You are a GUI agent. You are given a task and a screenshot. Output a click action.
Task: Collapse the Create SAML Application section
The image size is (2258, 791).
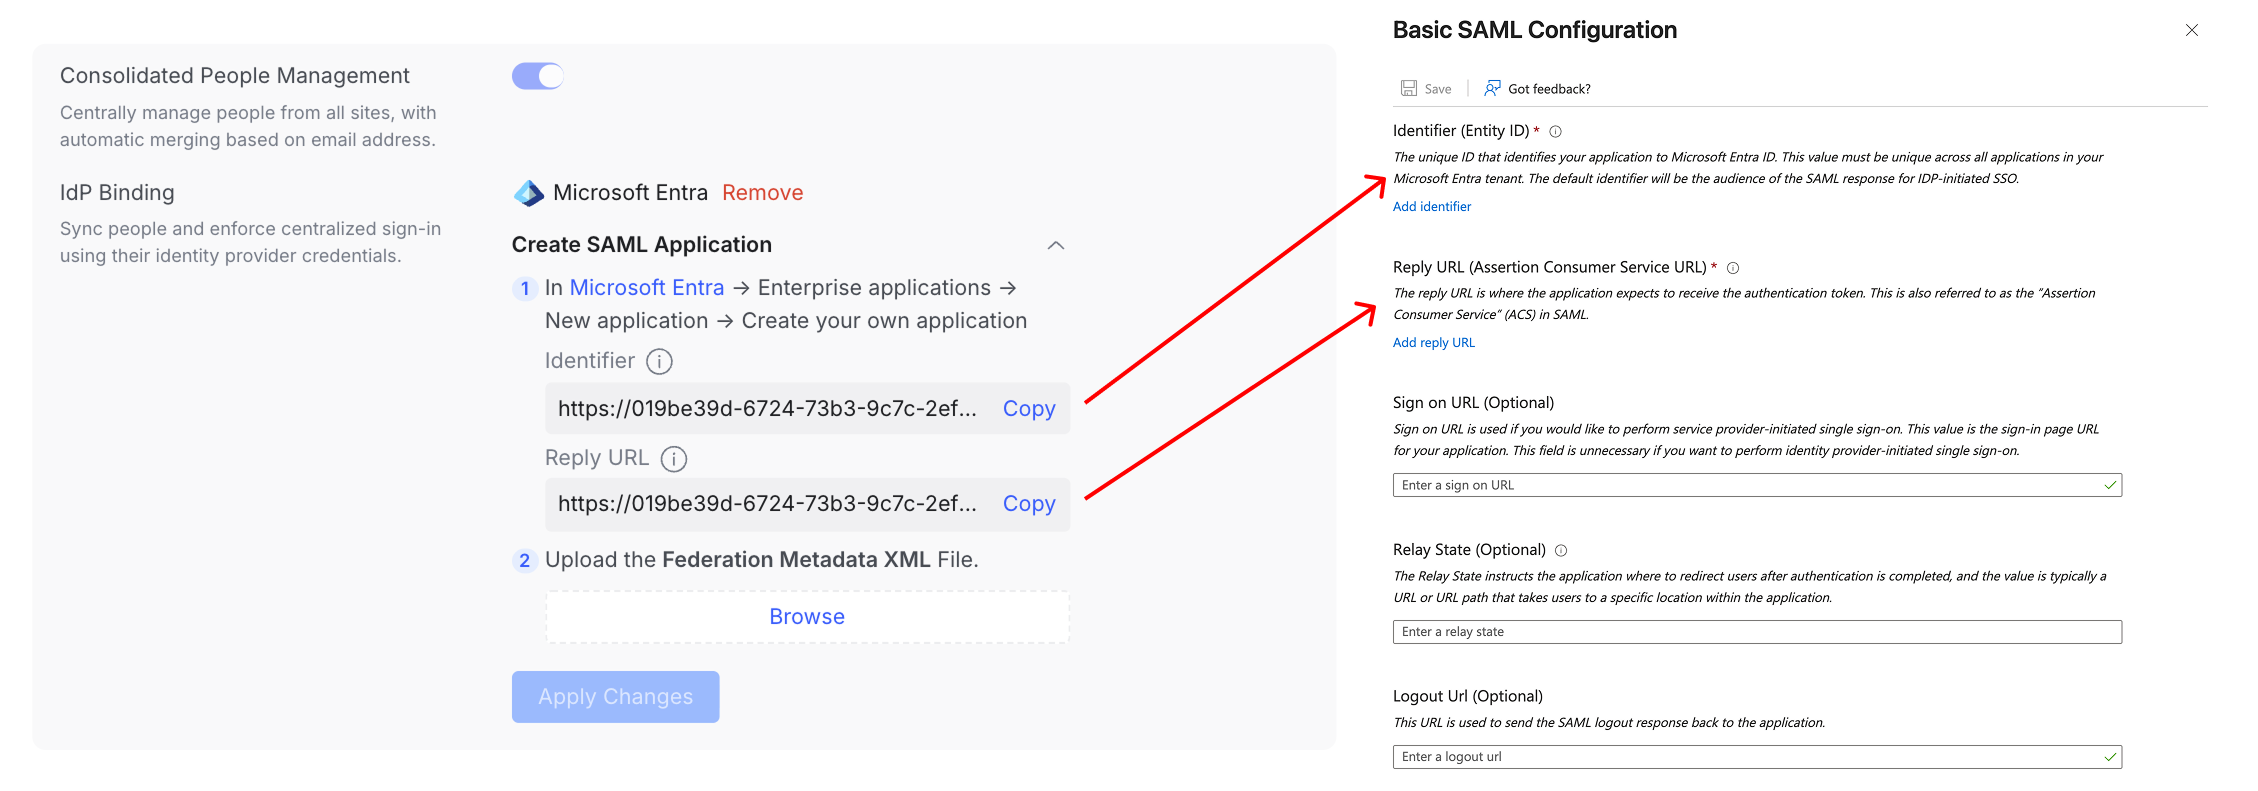[1056, 246]
